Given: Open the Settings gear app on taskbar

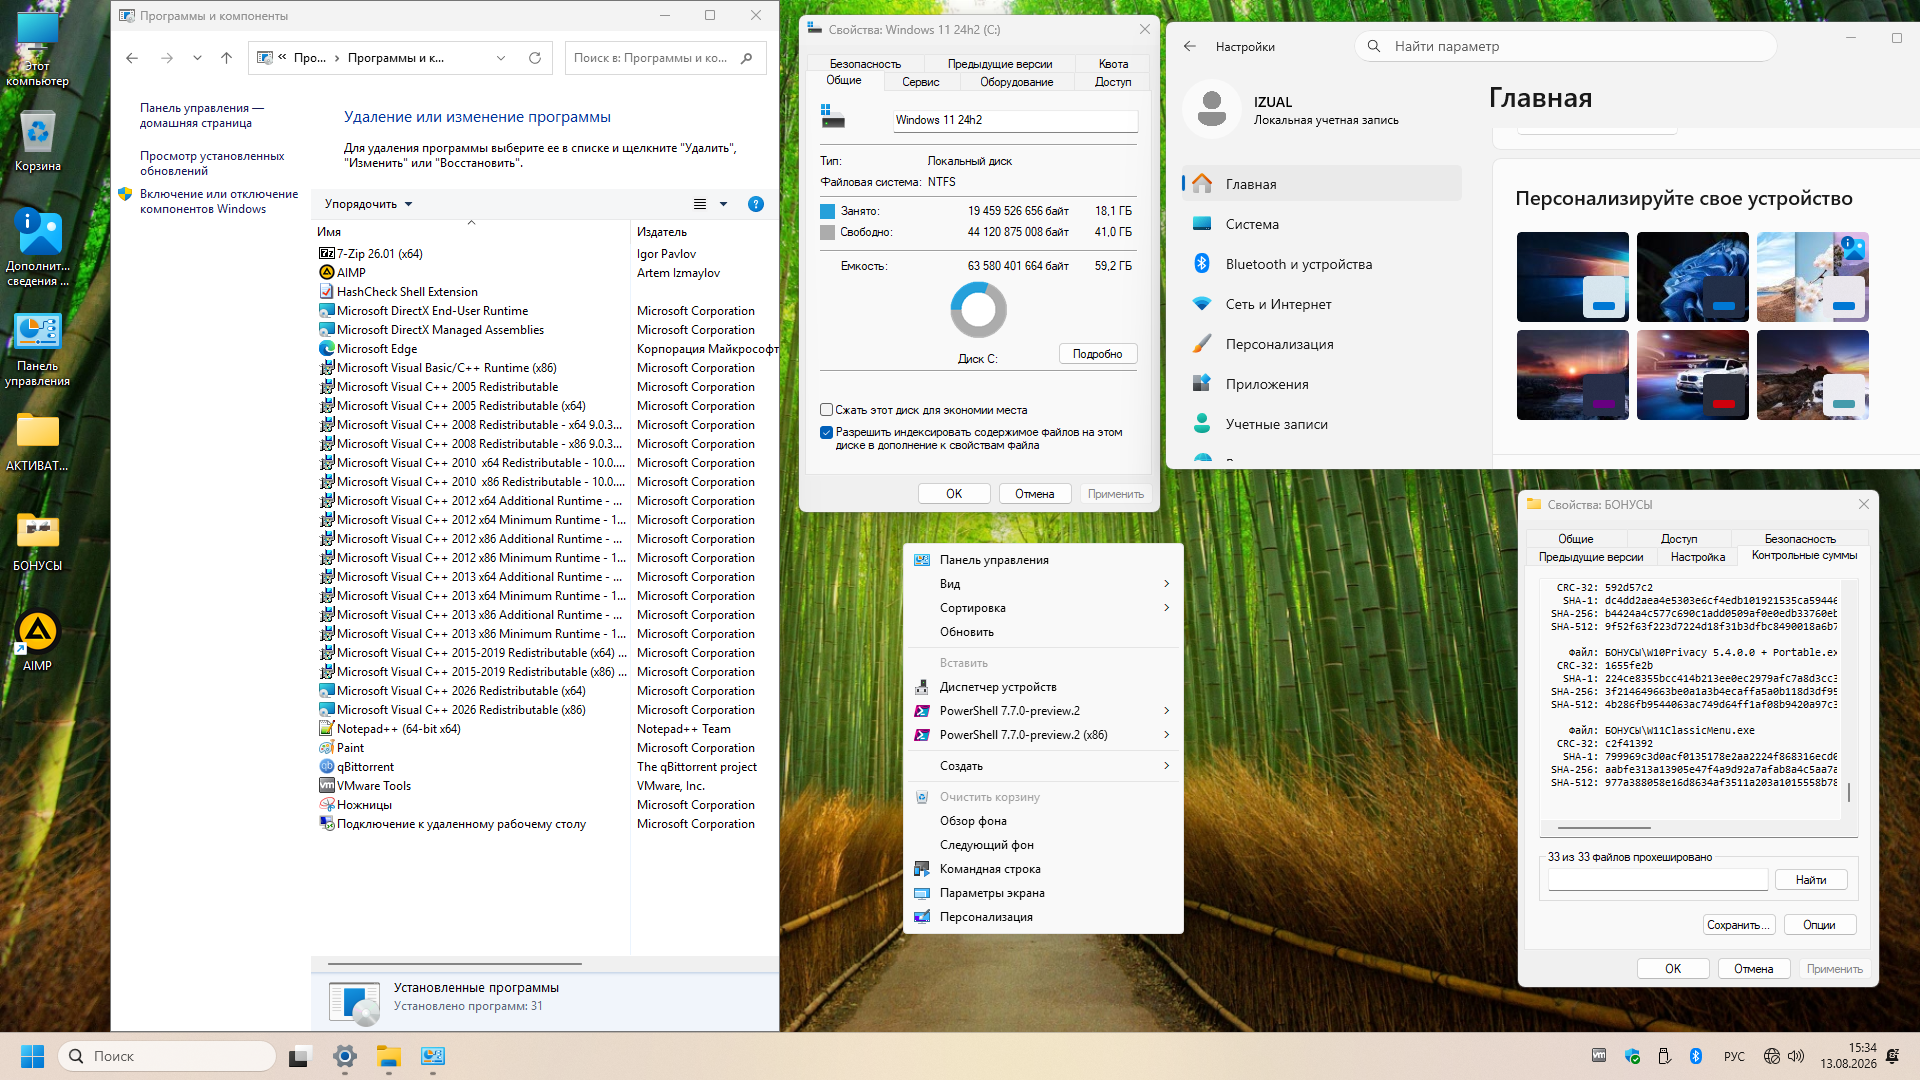Looking at the screenshot, I should click(345, 1056).
